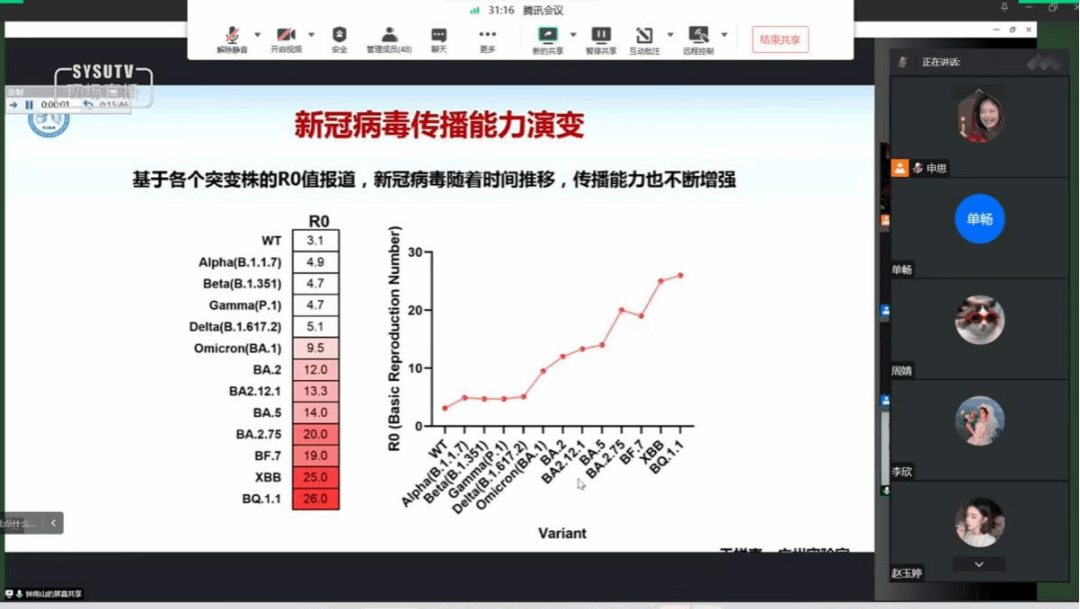Viewport: 1080px width, 609px height.
Task: Open Remote Control (远程控制) icon
Action: pos(698,38)
